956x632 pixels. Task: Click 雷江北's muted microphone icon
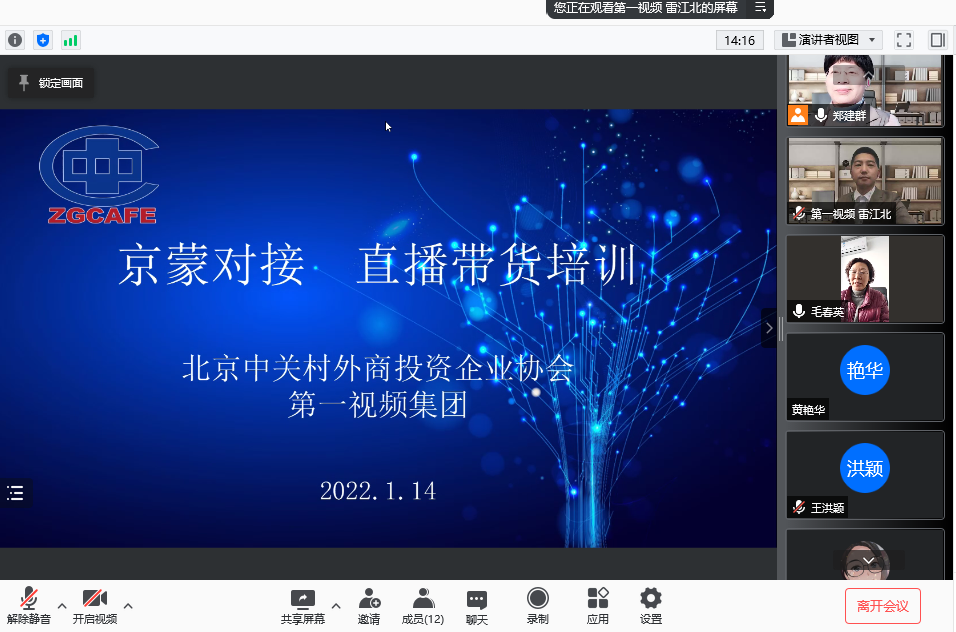point(799,213)
